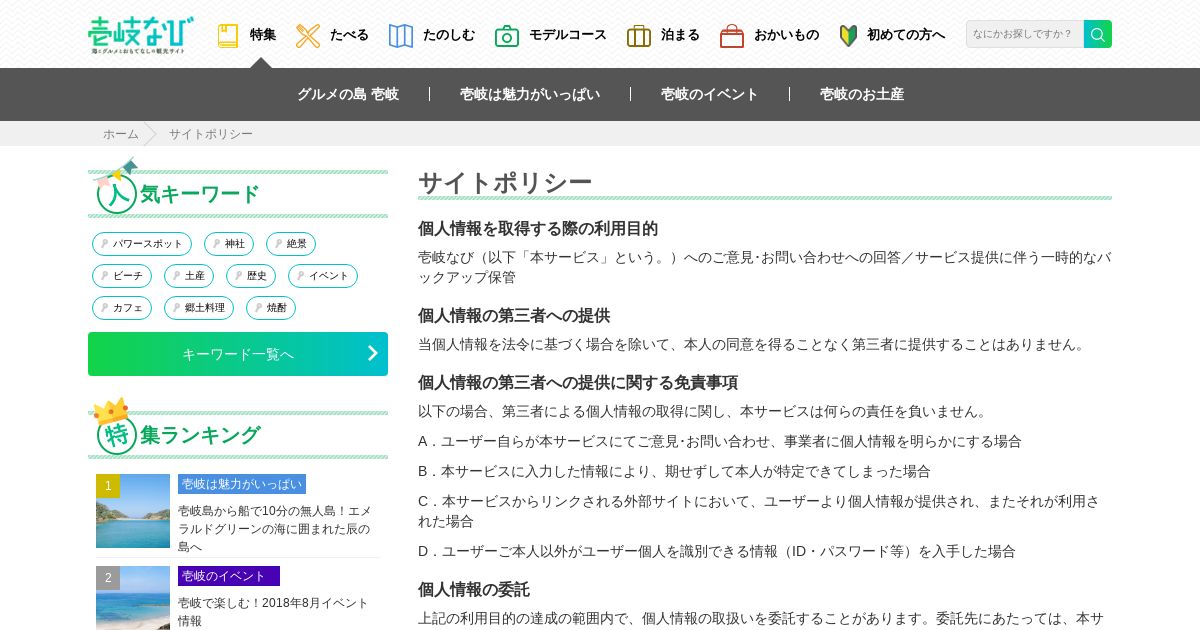Screen dimensions: 1200x630
Task: Click the たべる fork and knife icon
Action: pyautogui.click(x=308, y=36)
